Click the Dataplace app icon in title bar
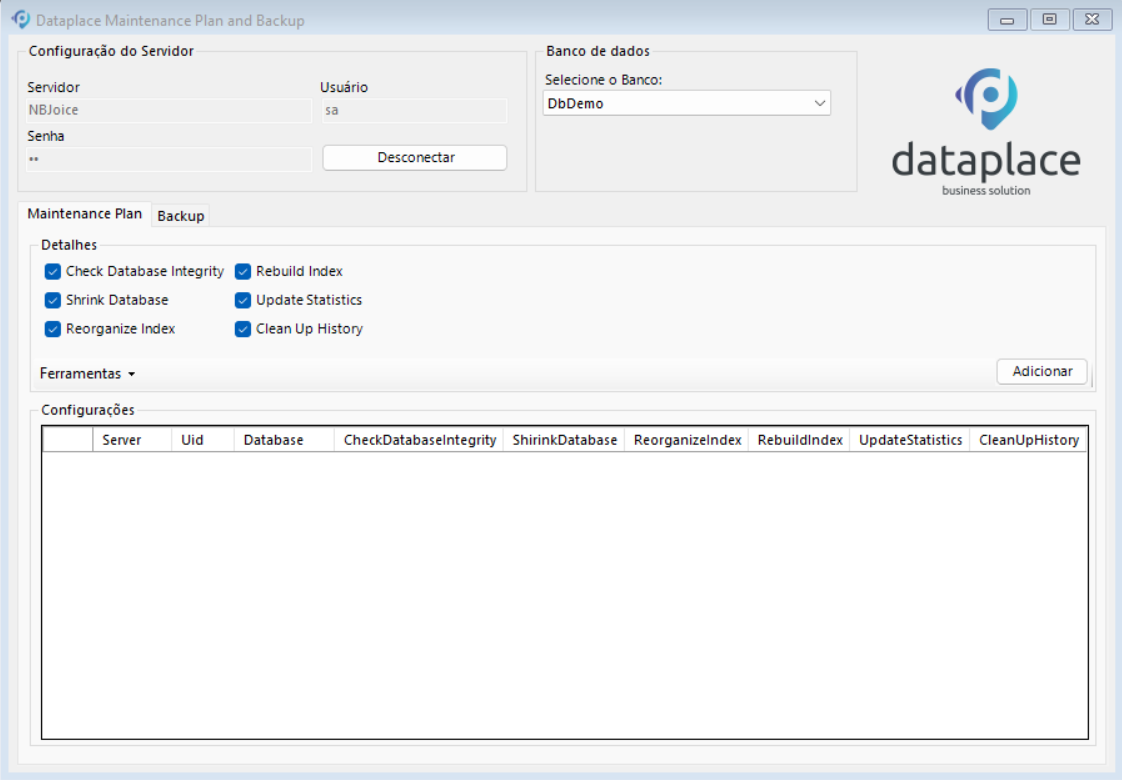 tap(21, 19)
